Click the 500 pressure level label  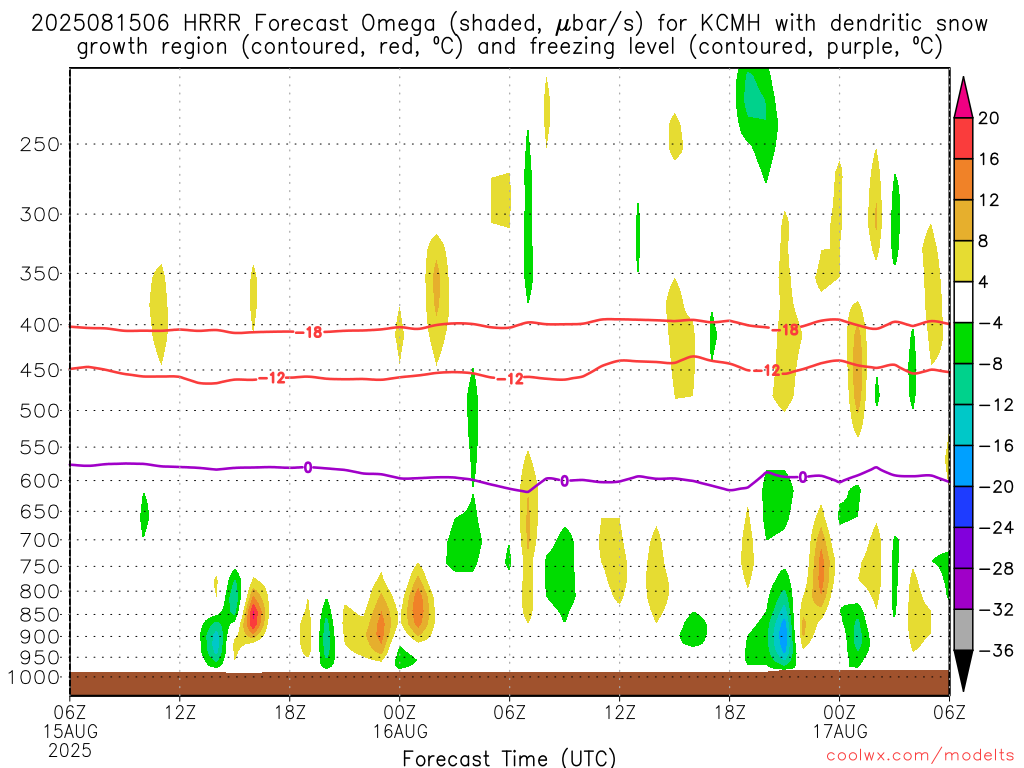(x=40, y=411)
